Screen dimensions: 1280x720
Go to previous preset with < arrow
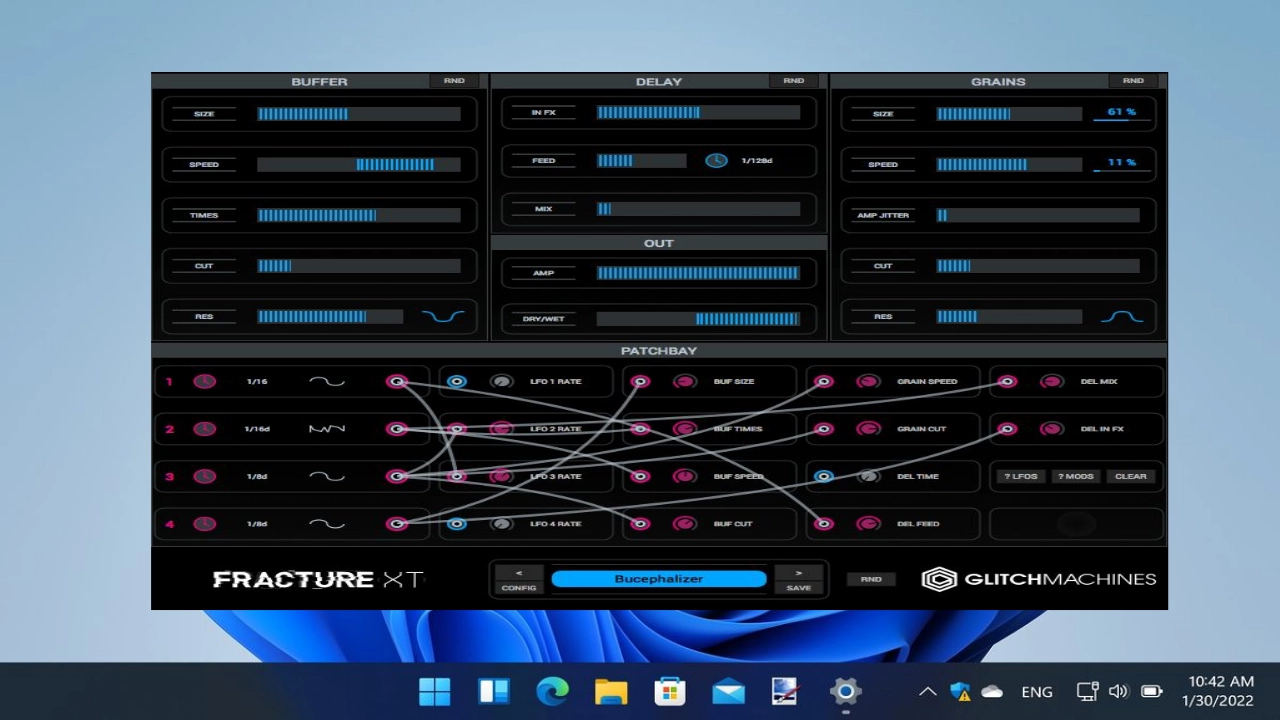(519, 573)
